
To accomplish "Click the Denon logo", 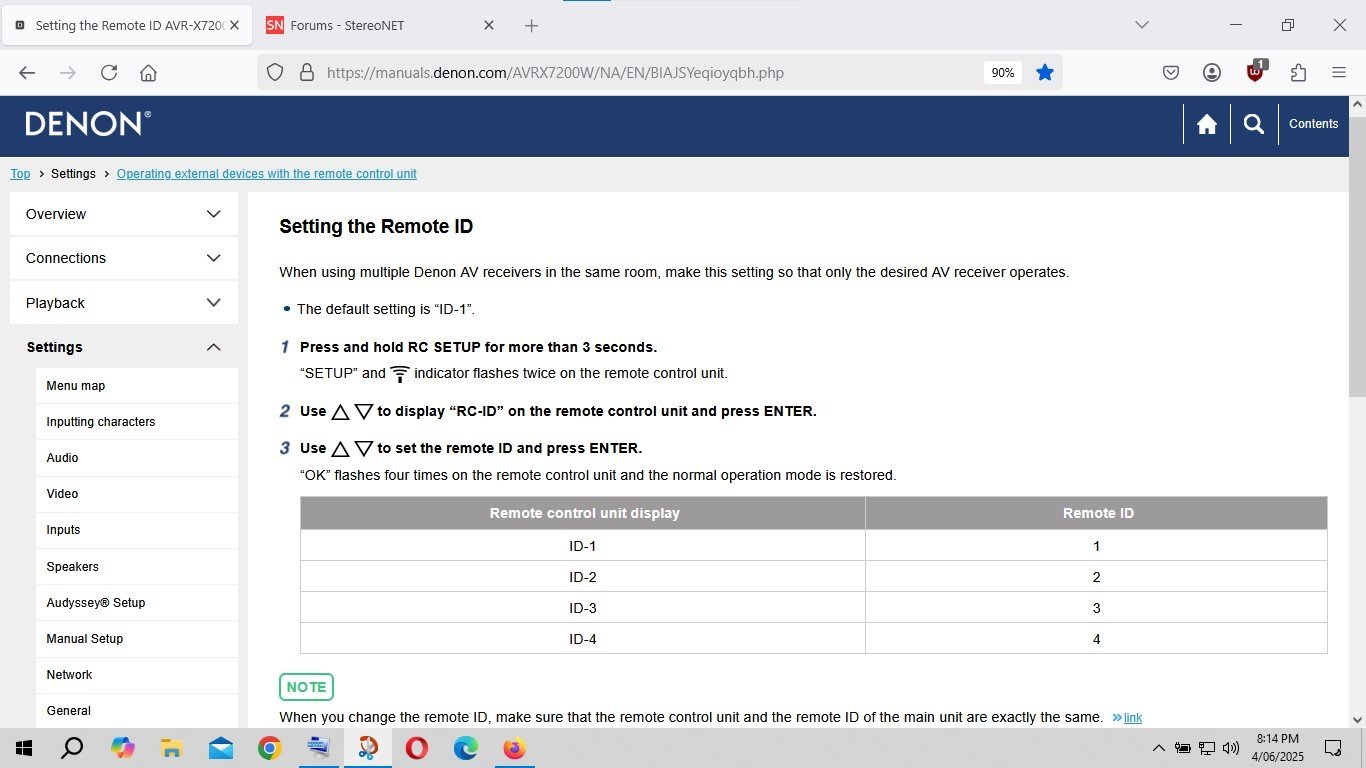I will tap(88, 124).
